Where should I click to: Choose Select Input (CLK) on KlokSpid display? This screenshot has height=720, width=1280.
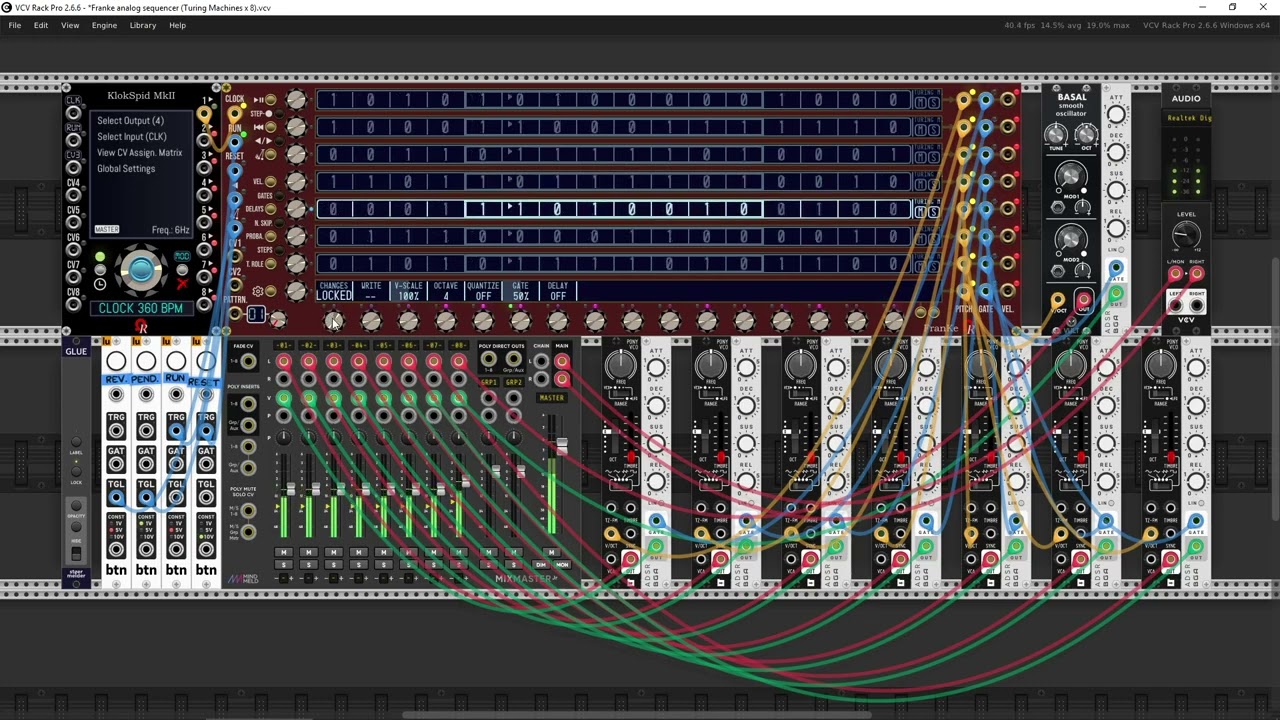click(132, 137)
